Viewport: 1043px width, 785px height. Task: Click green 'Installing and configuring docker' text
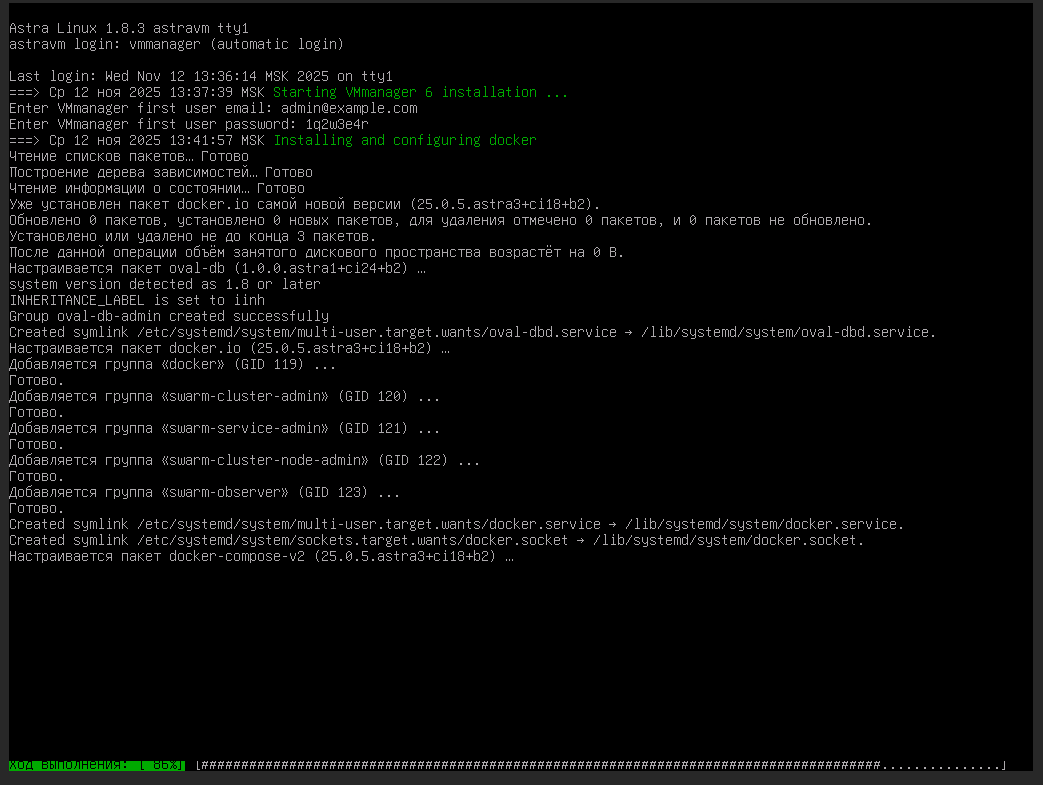tap(404, 140)
